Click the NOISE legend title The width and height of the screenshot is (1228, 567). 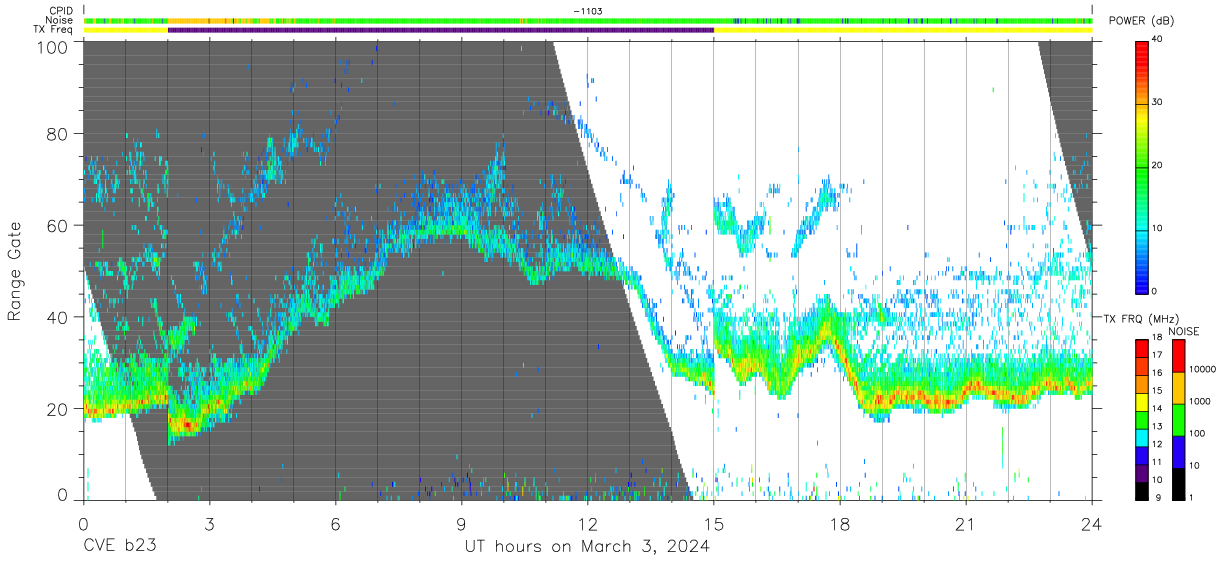pos(1185,331)
